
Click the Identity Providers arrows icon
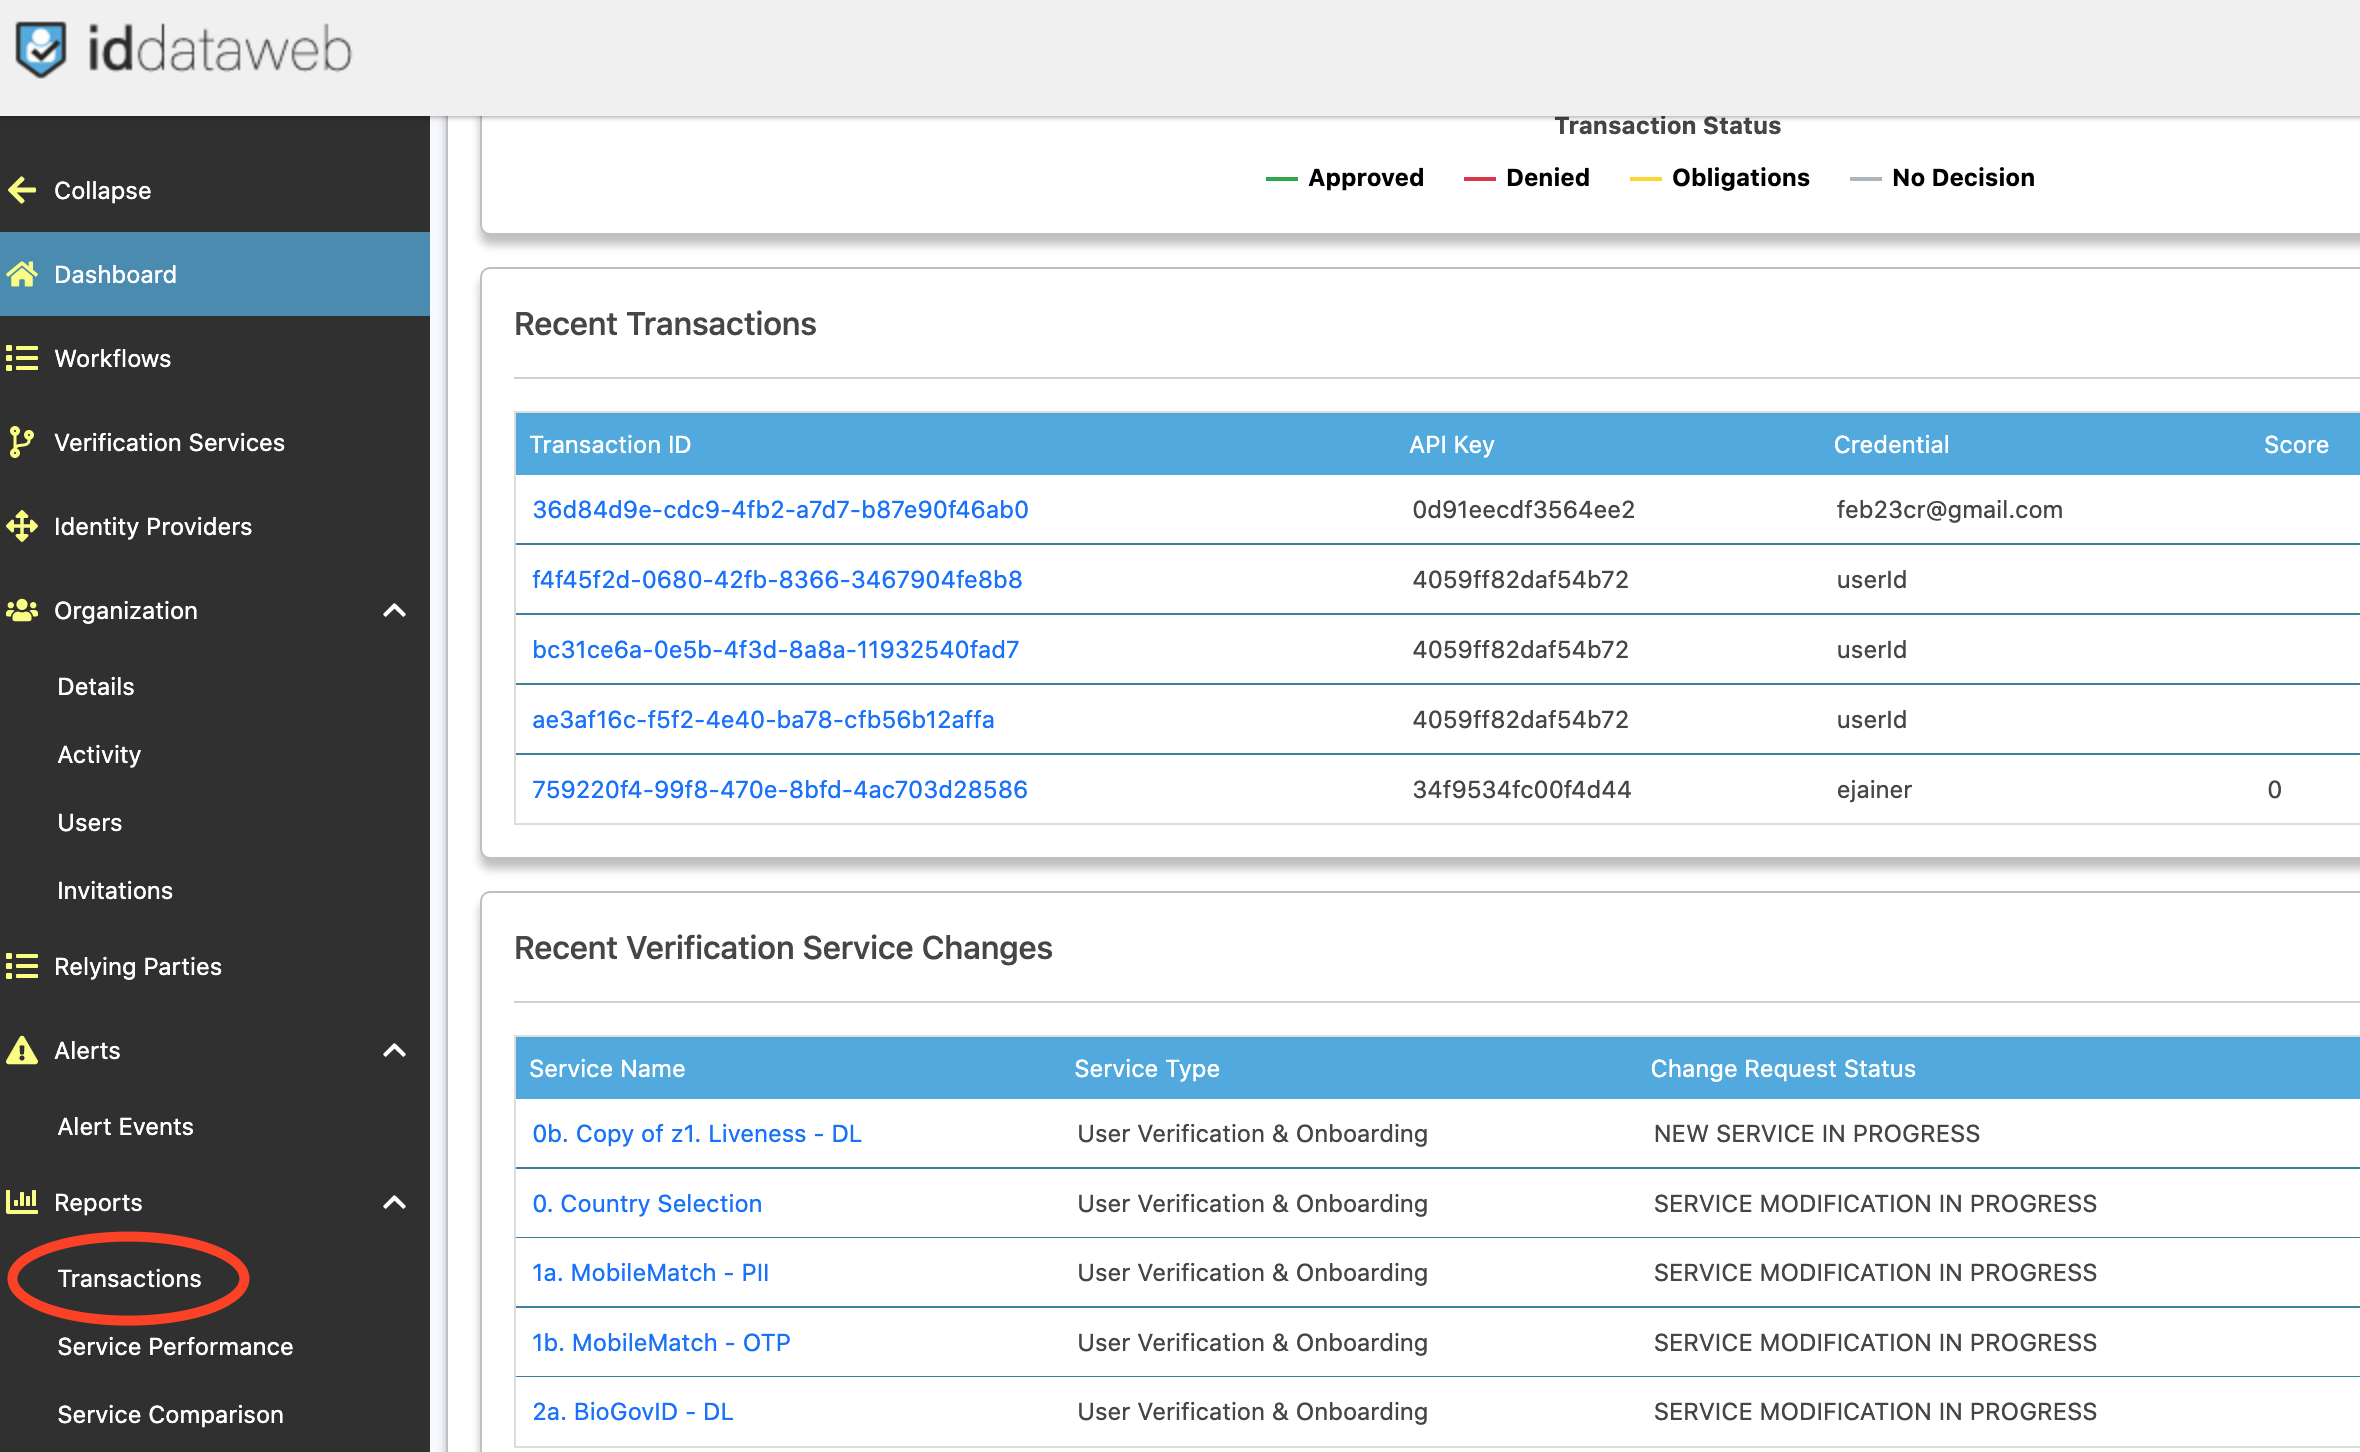[x=22, y=526]
